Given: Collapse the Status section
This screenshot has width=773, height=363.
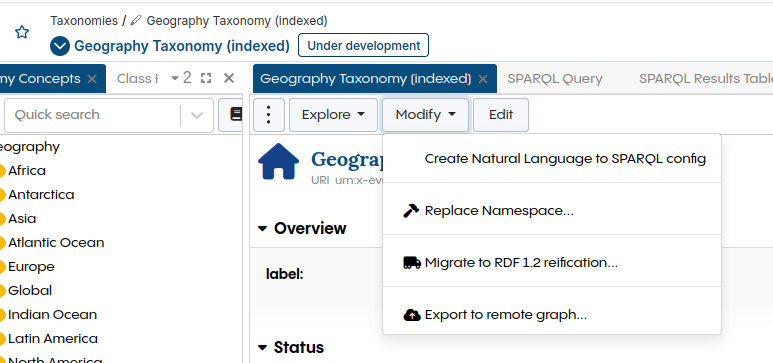Looking at the screenshot, I should pos(263,348).
